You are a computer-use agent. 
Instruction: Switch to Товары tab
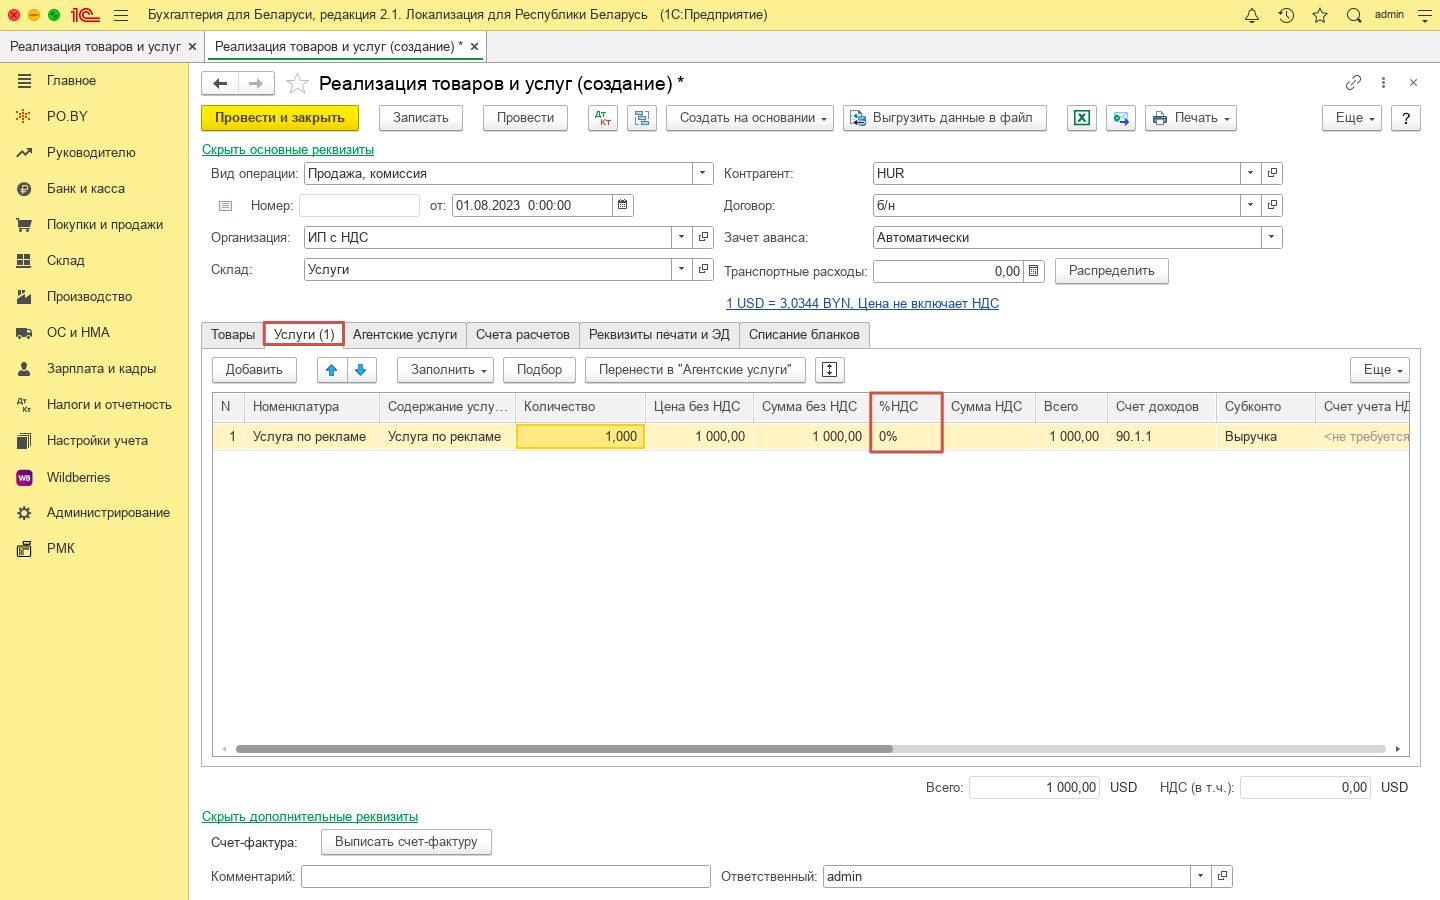click(233, 335)
